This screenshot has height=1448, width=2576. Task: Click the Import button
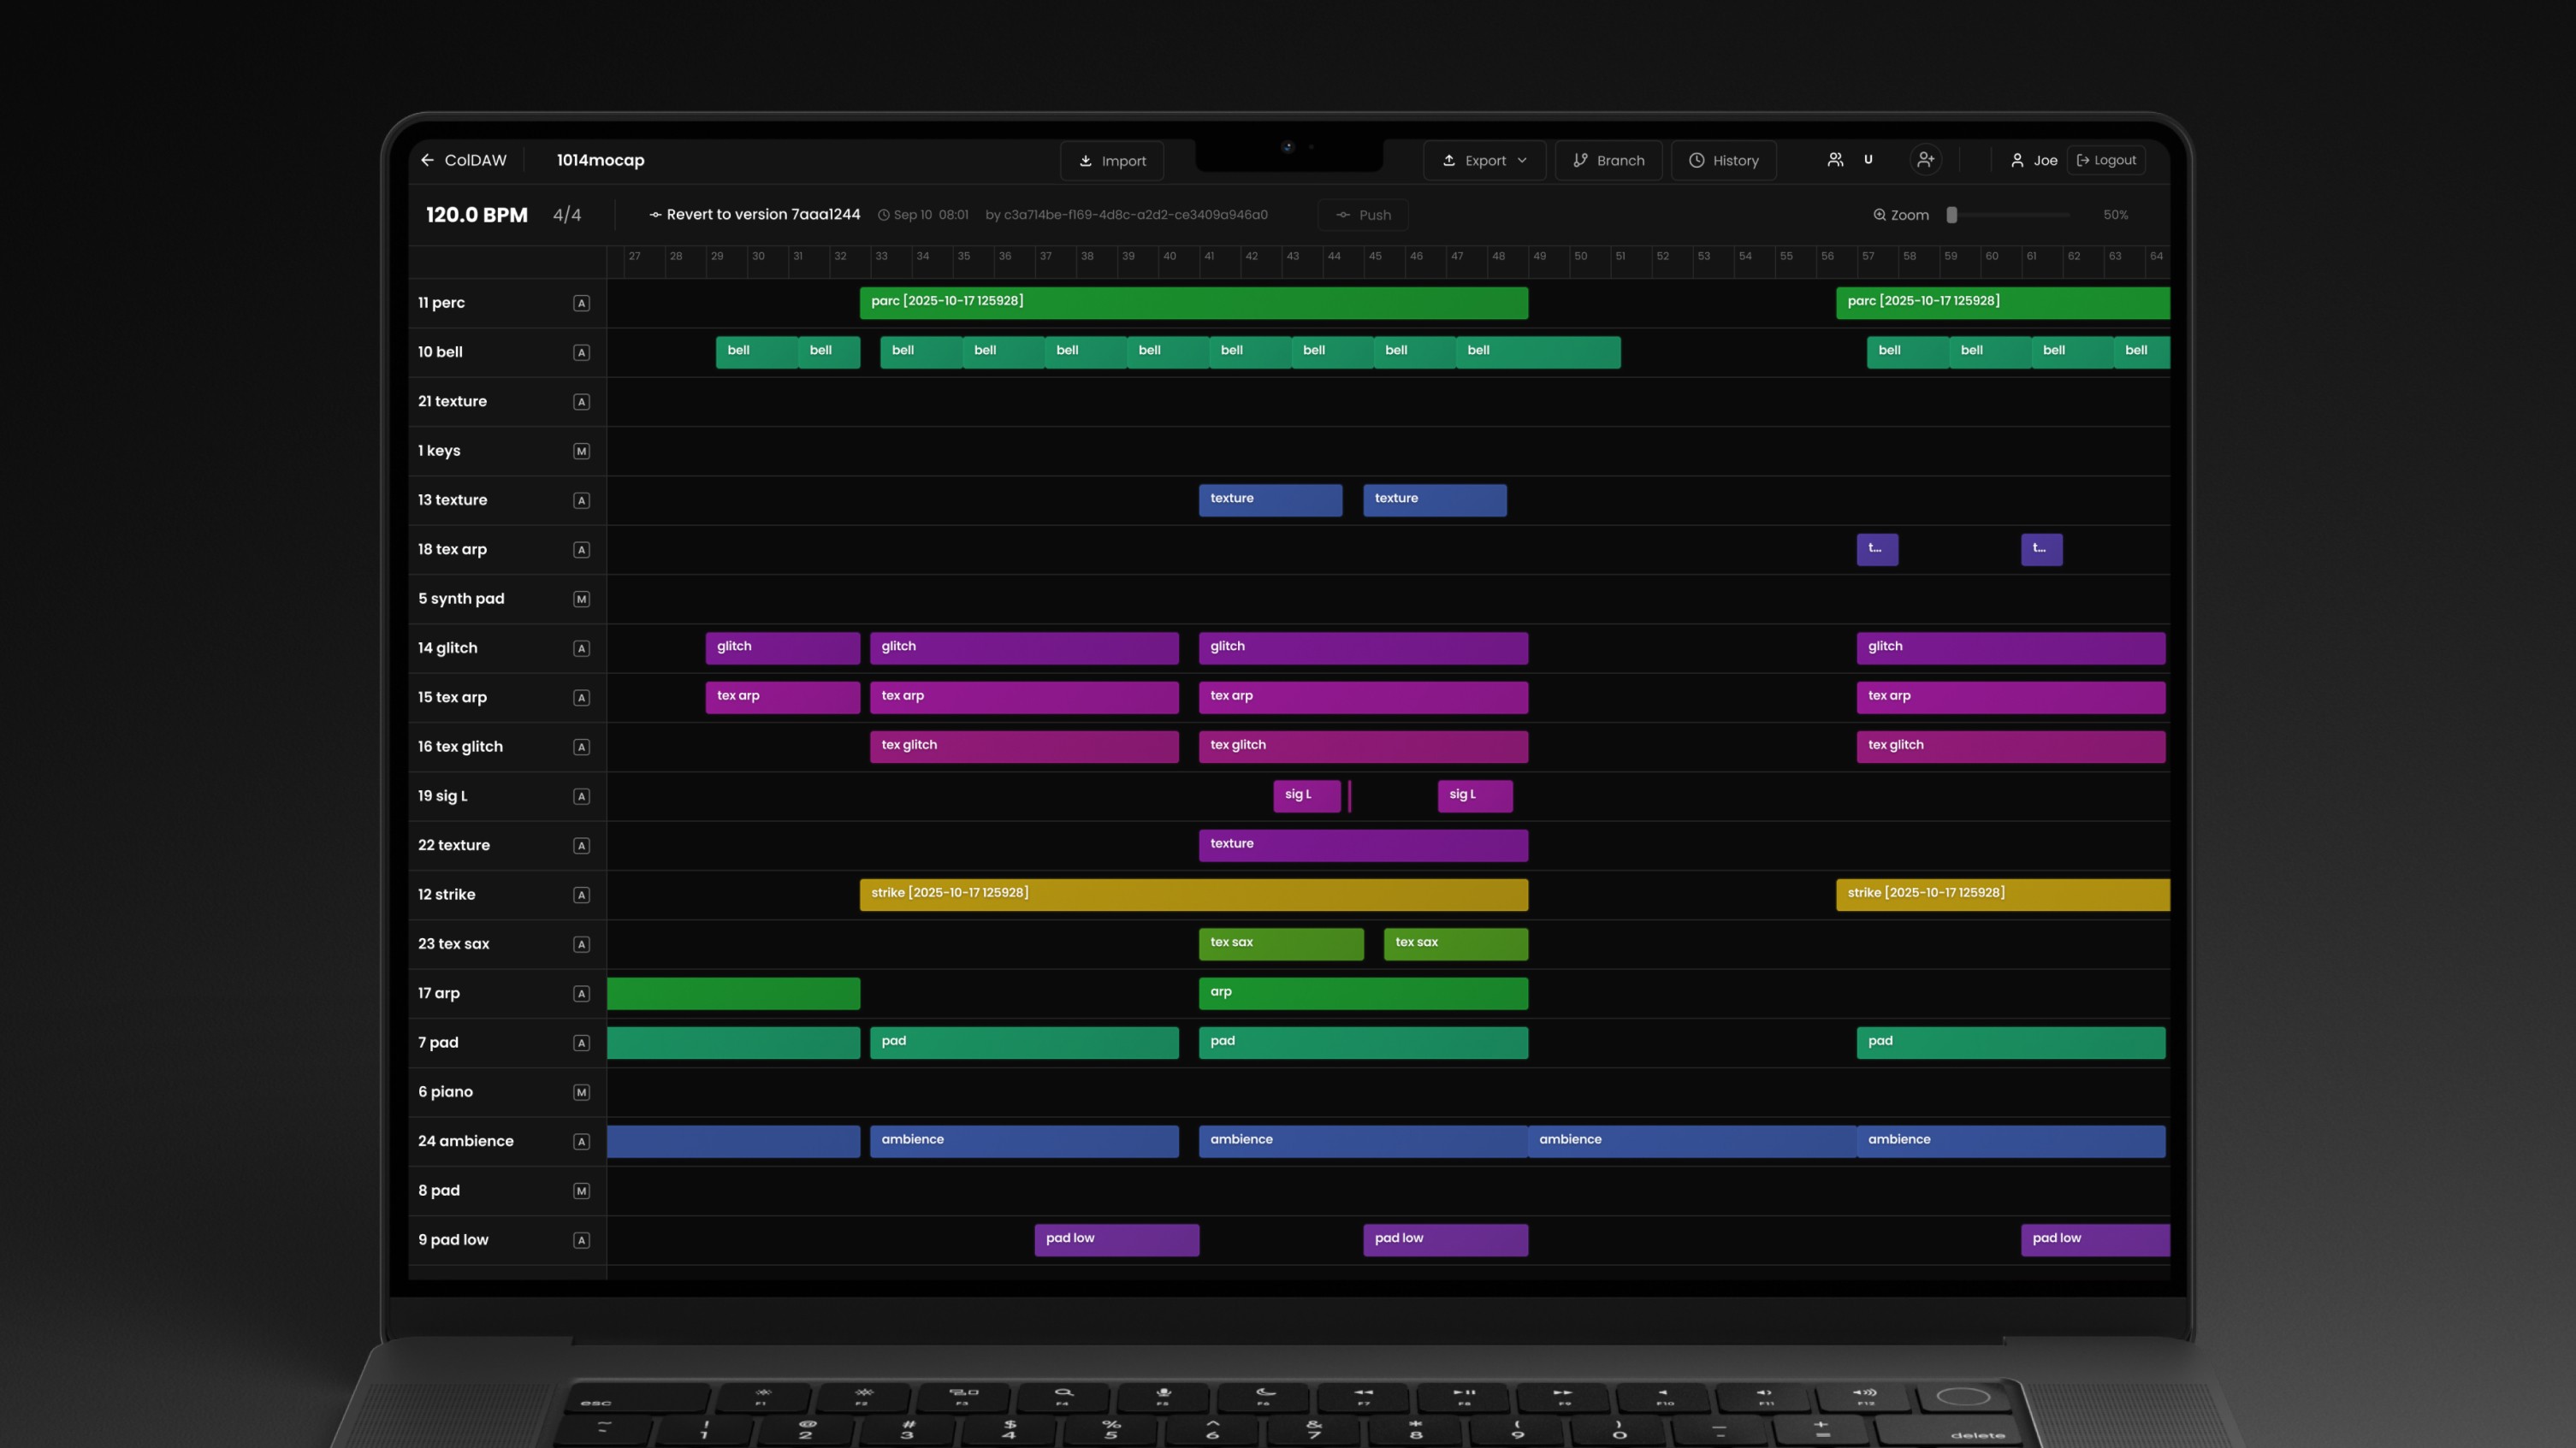click(x=1112, y=160)
